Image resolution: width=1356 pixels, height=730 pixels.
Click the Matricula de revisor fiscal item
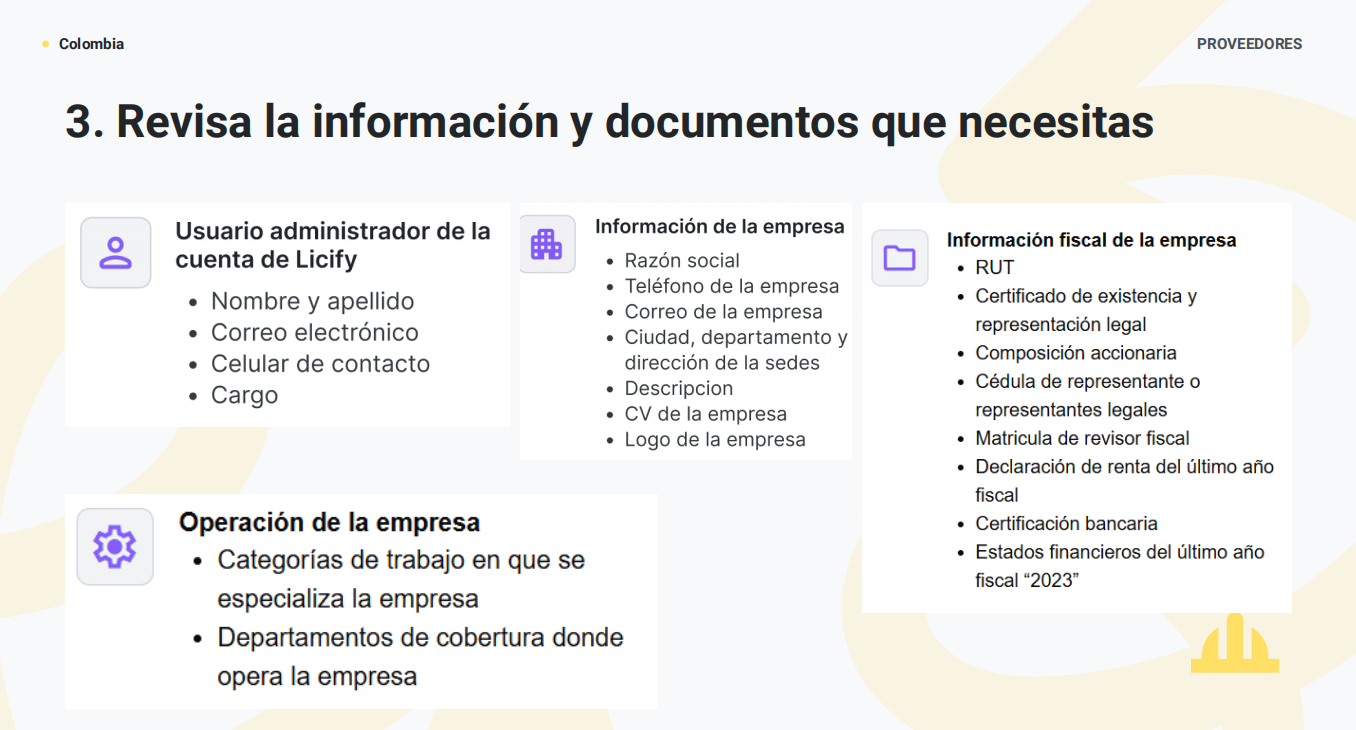point(1083,438)
